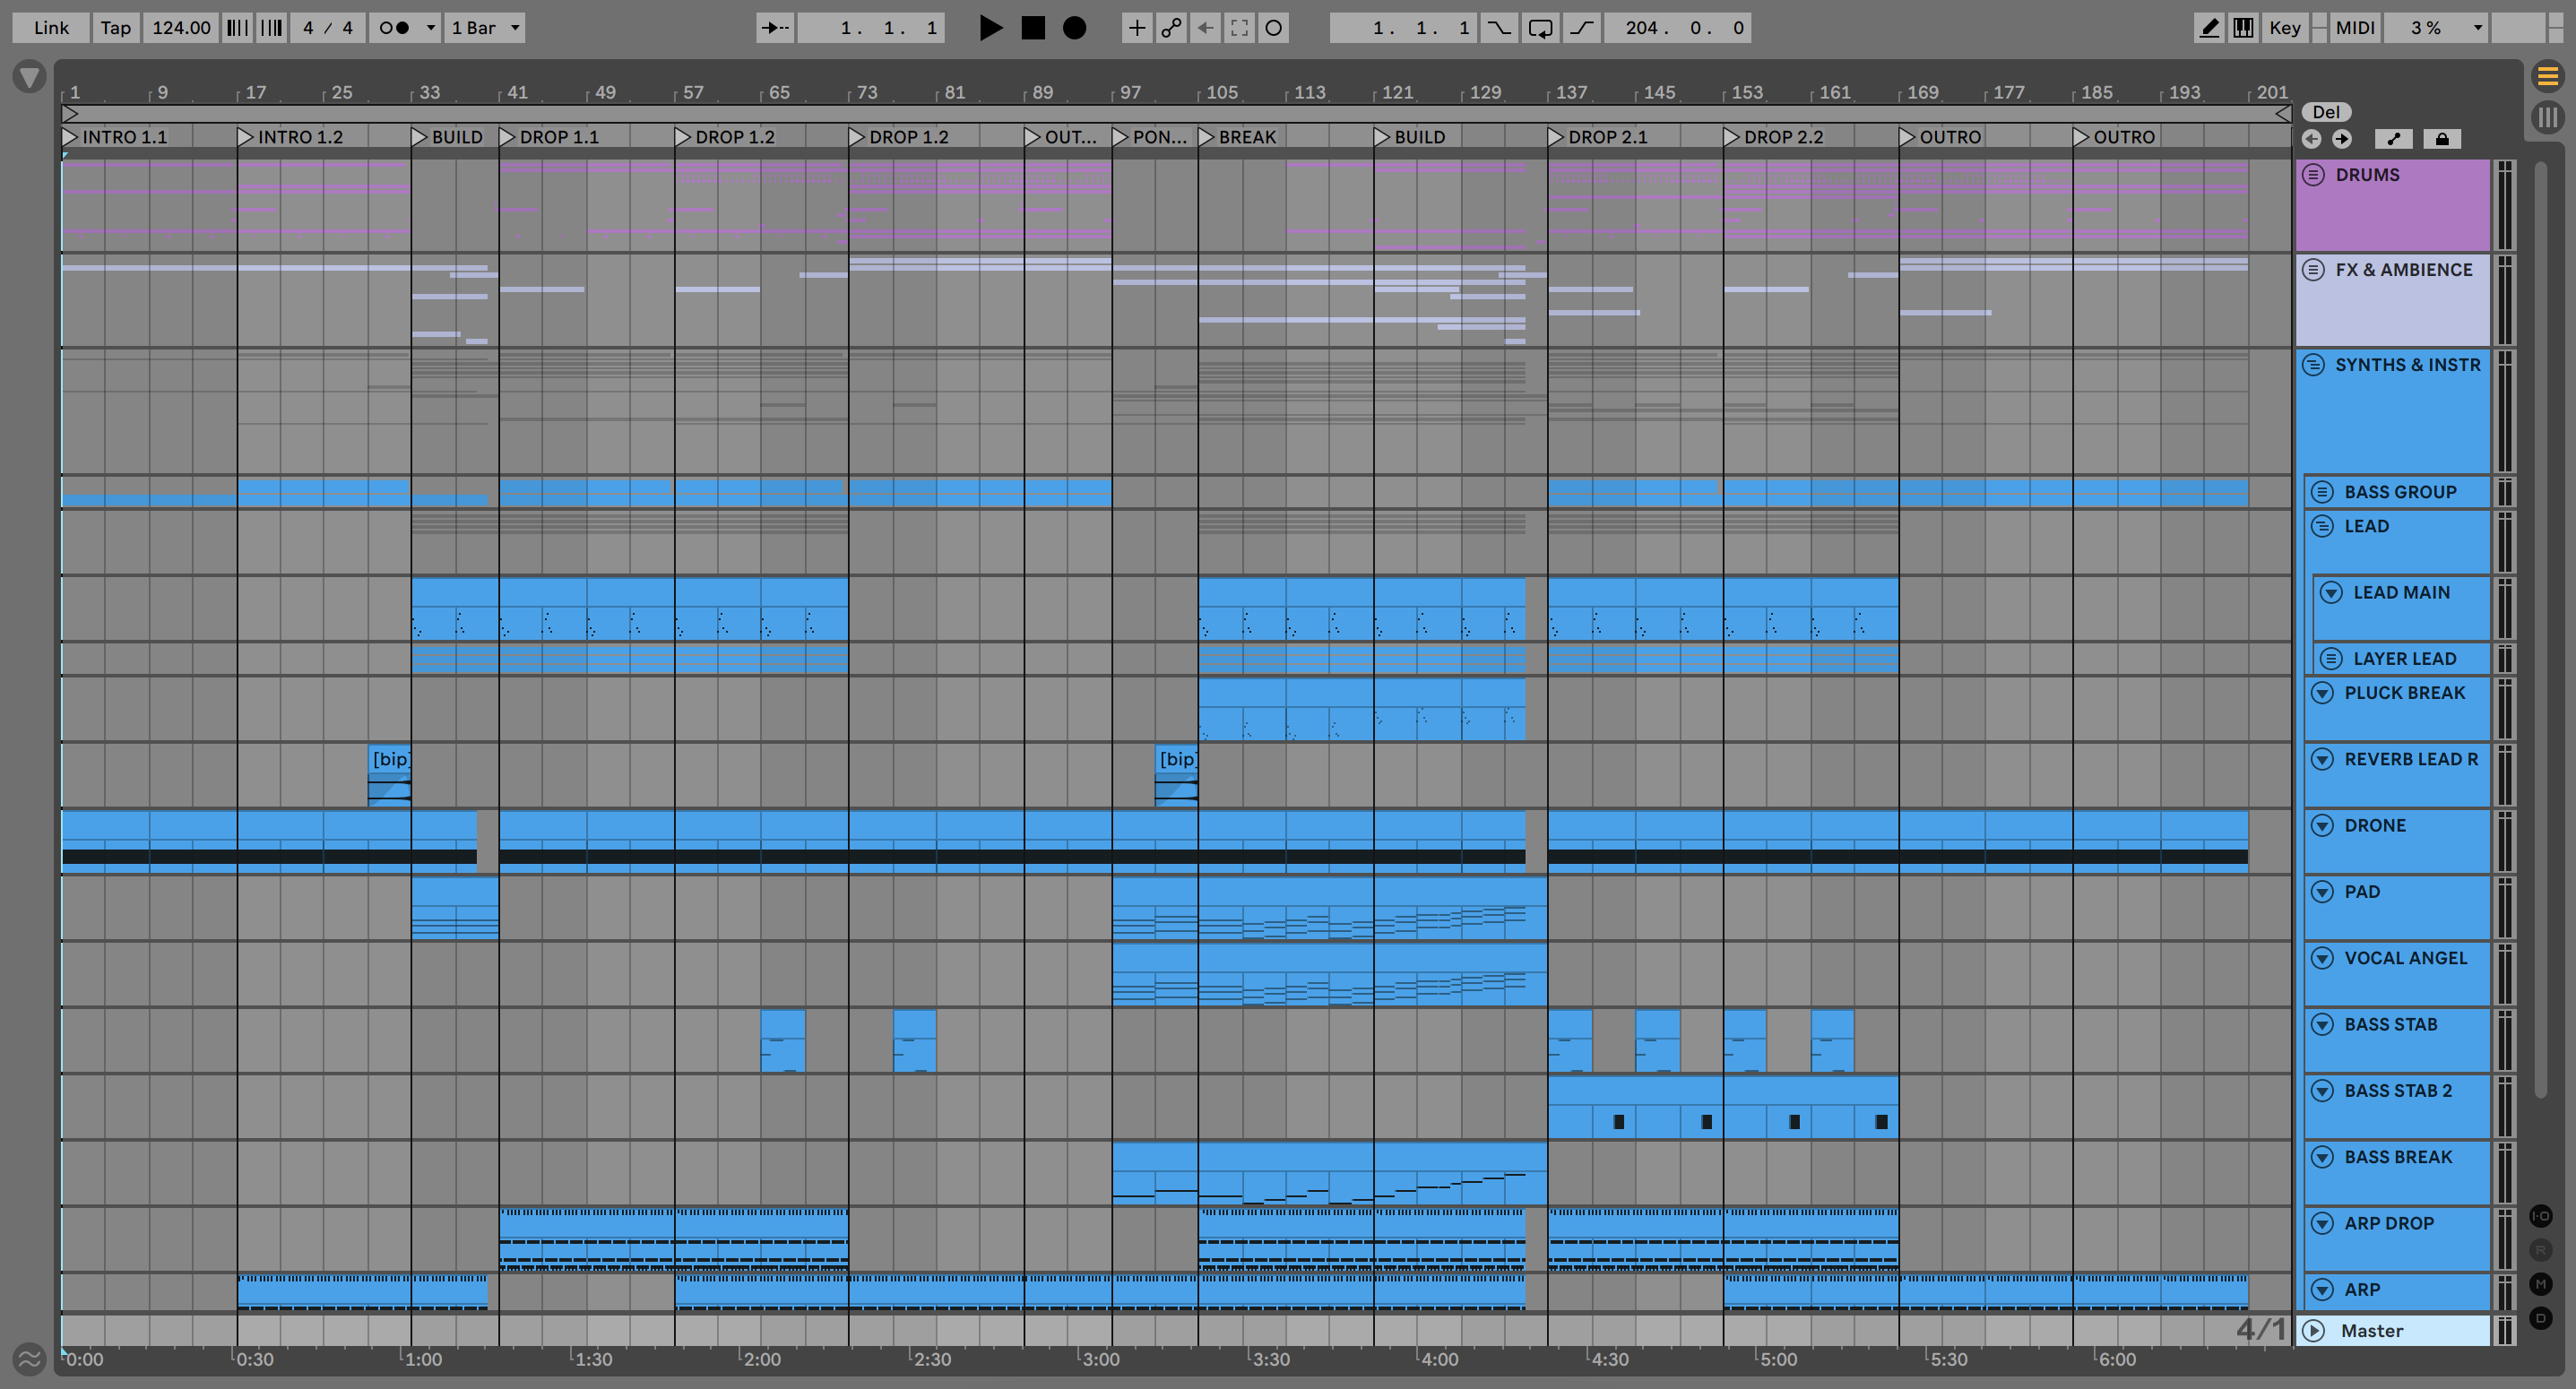Screen dimensions: 2576x1389
Task: Fold the PAD track
Action: 2322,892
